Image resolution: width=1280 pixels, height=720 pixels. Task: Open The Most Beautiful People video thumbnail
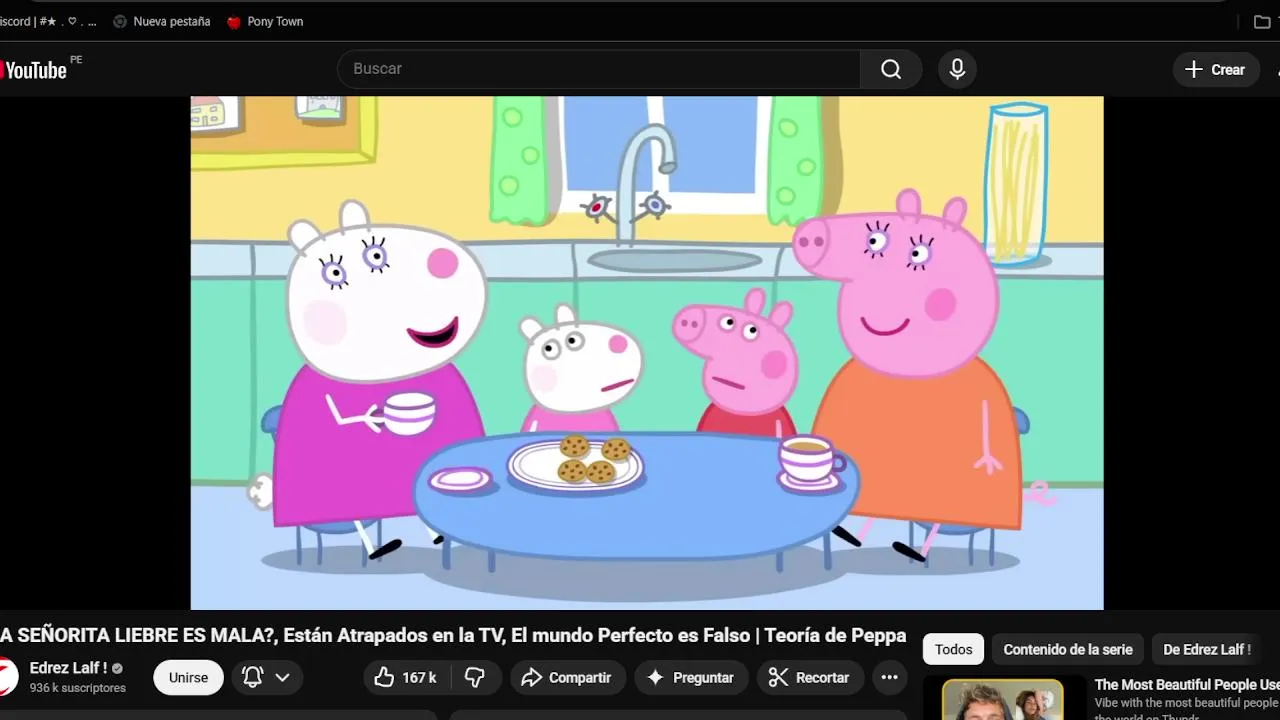pos(1003,699)
